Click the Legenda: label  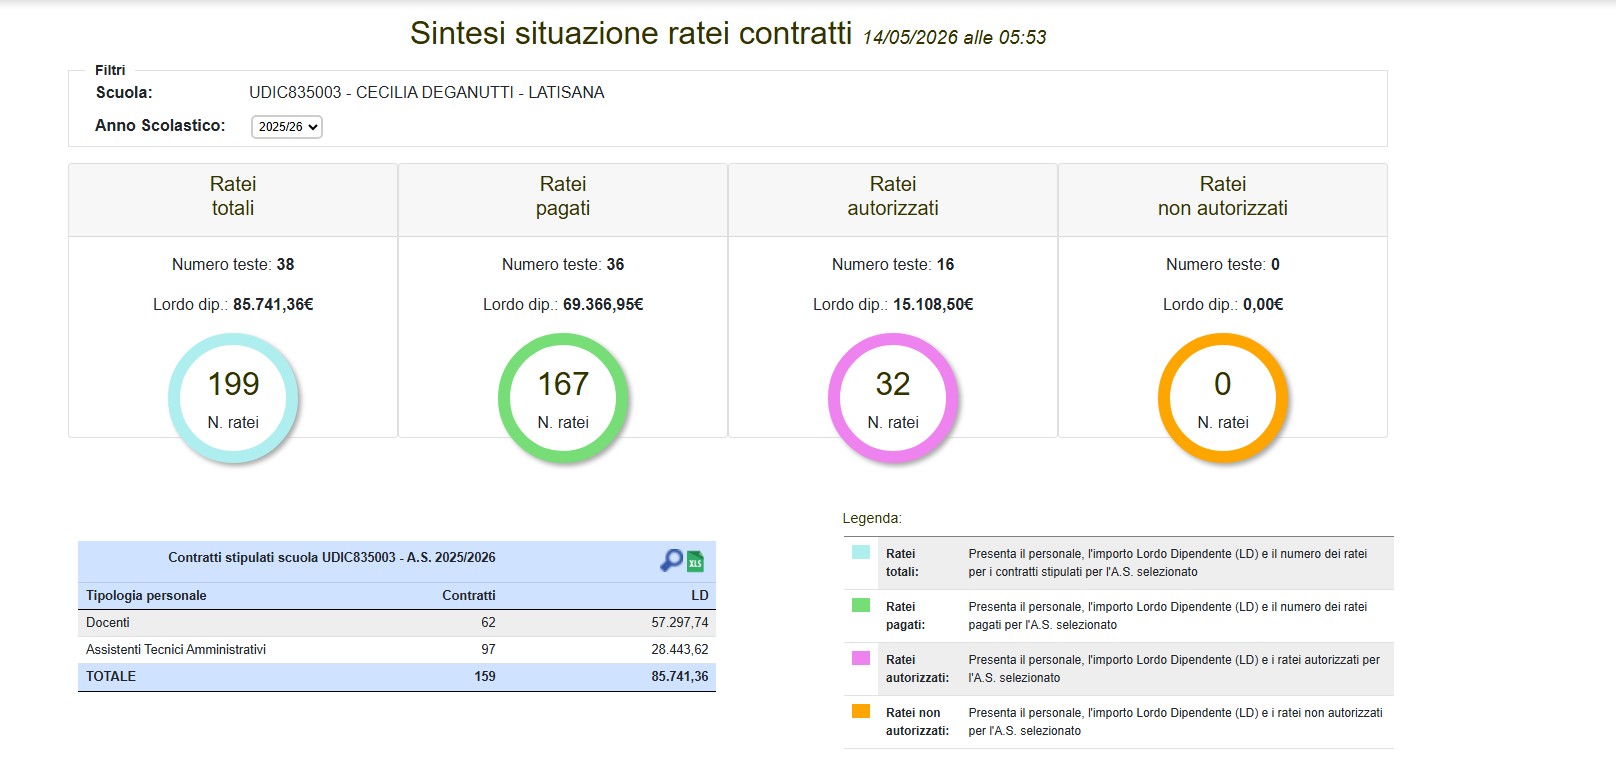click(872, 518)
